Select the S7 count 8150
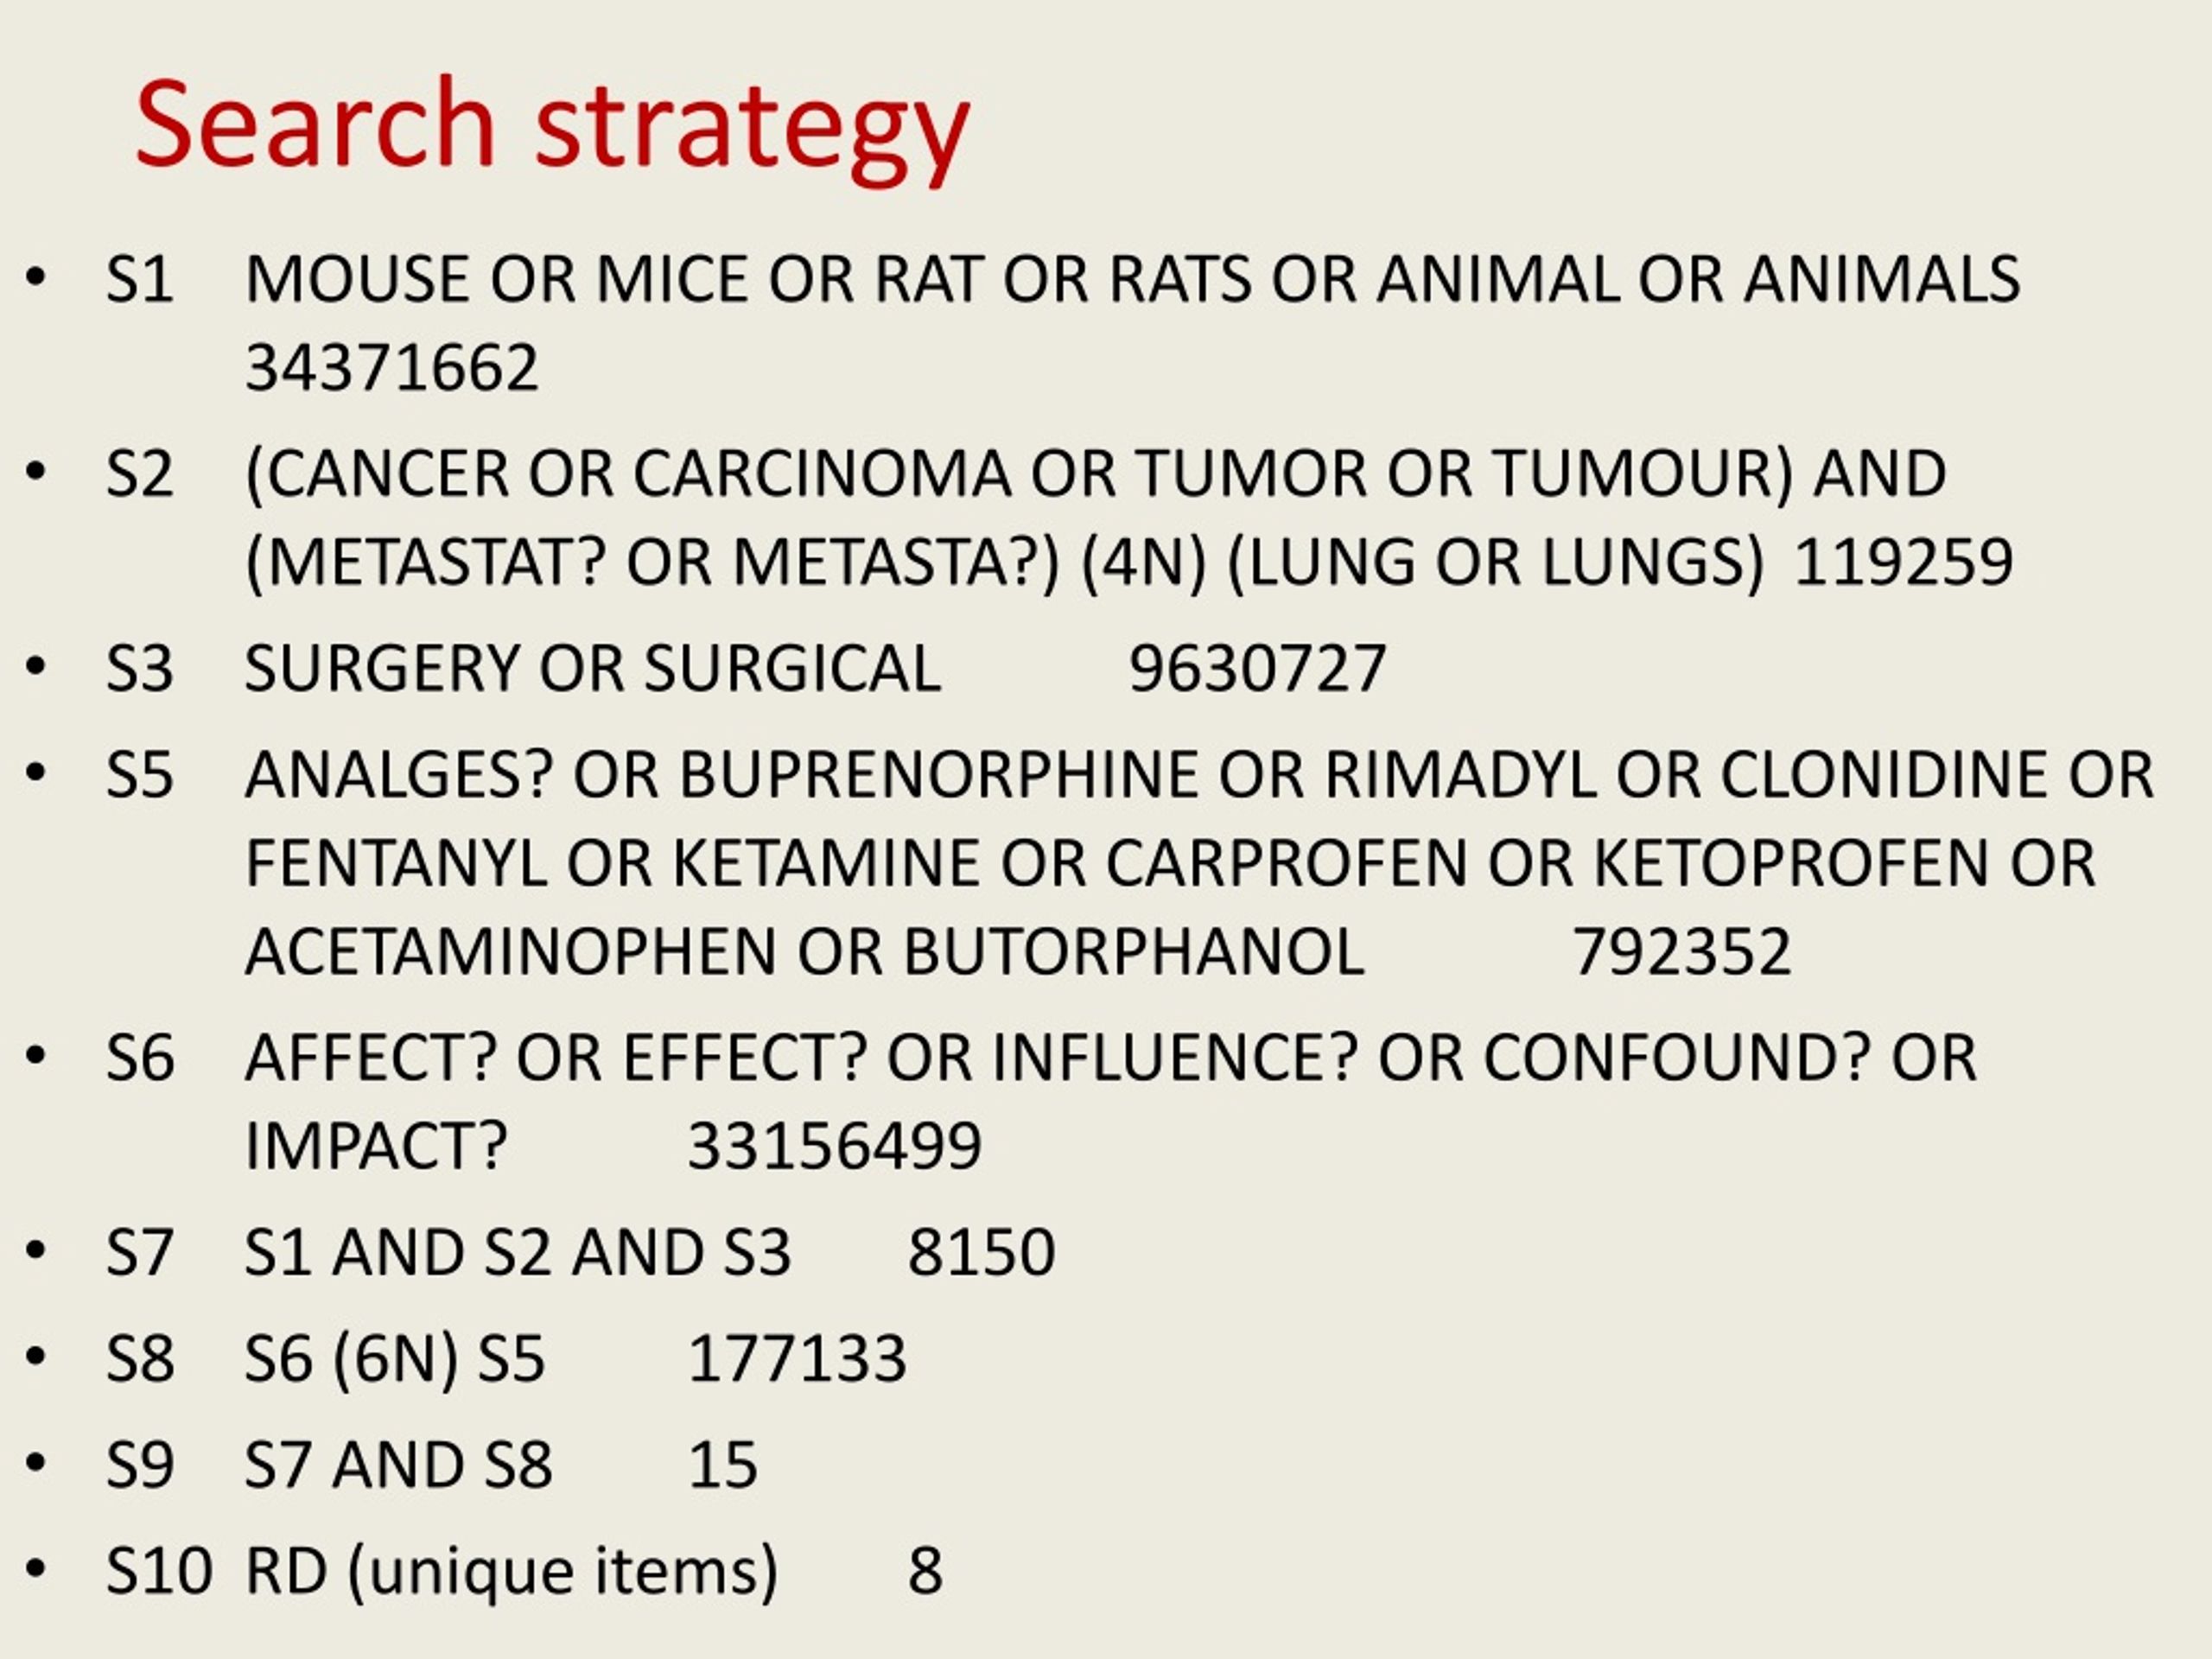Image resolution: width=2212 pixels, height=1659 pixels. point(981,1252)
